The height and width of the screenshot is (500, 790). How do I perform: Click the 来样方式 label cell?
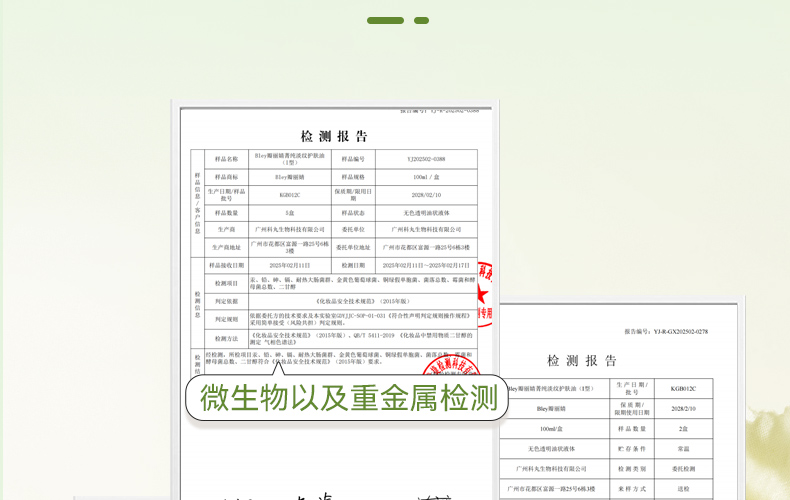click(x=632, y=489)
